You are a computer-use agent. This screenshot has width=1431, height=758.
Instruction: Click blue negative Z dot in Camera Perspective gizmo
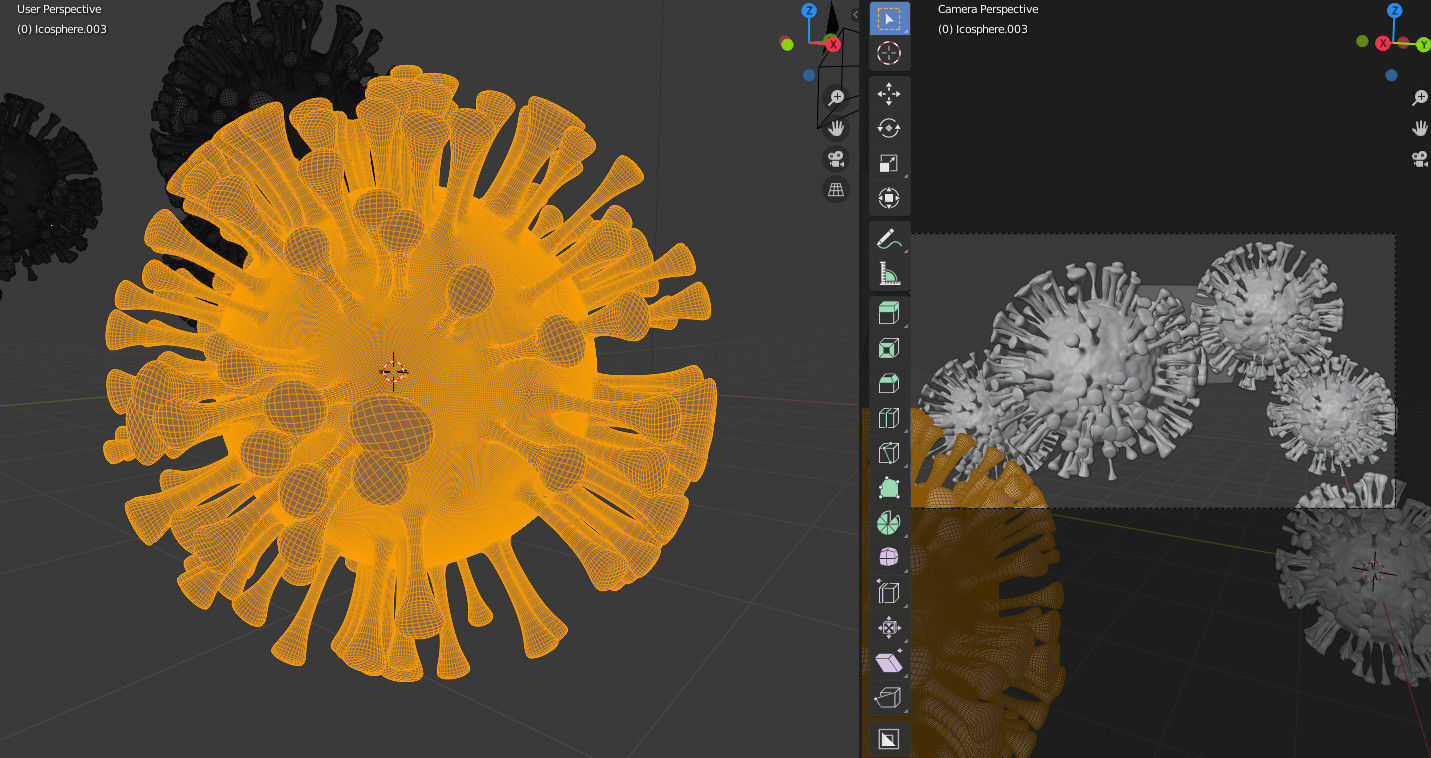[x=1391, y=75]
